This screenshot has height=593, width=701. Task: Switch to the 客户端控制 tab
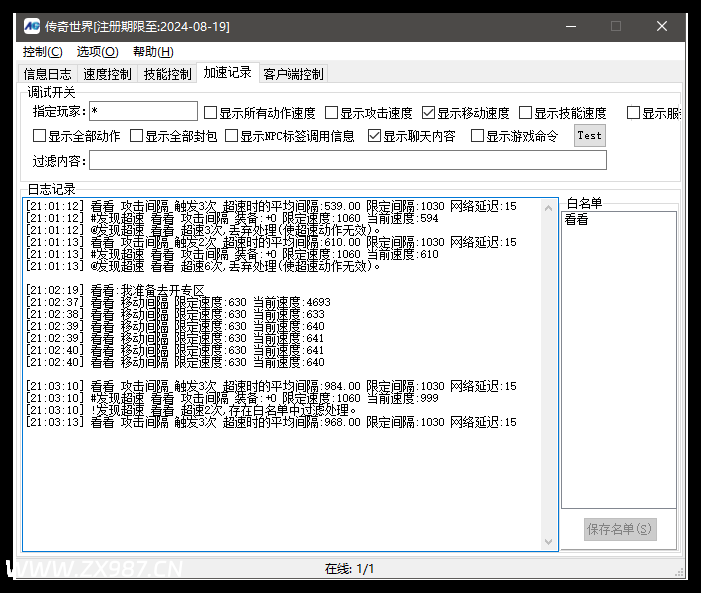click(293, 74)
